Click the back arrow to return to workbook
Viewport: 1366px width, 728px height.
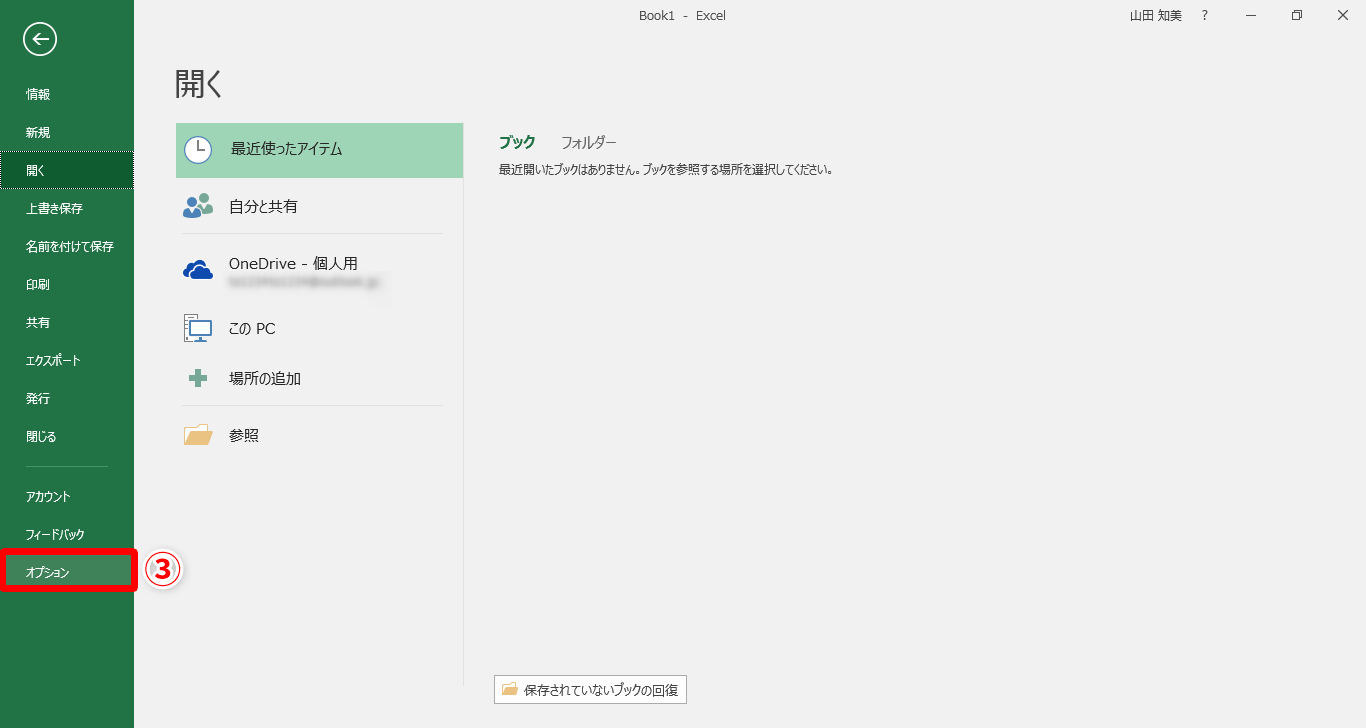[40, 39]
